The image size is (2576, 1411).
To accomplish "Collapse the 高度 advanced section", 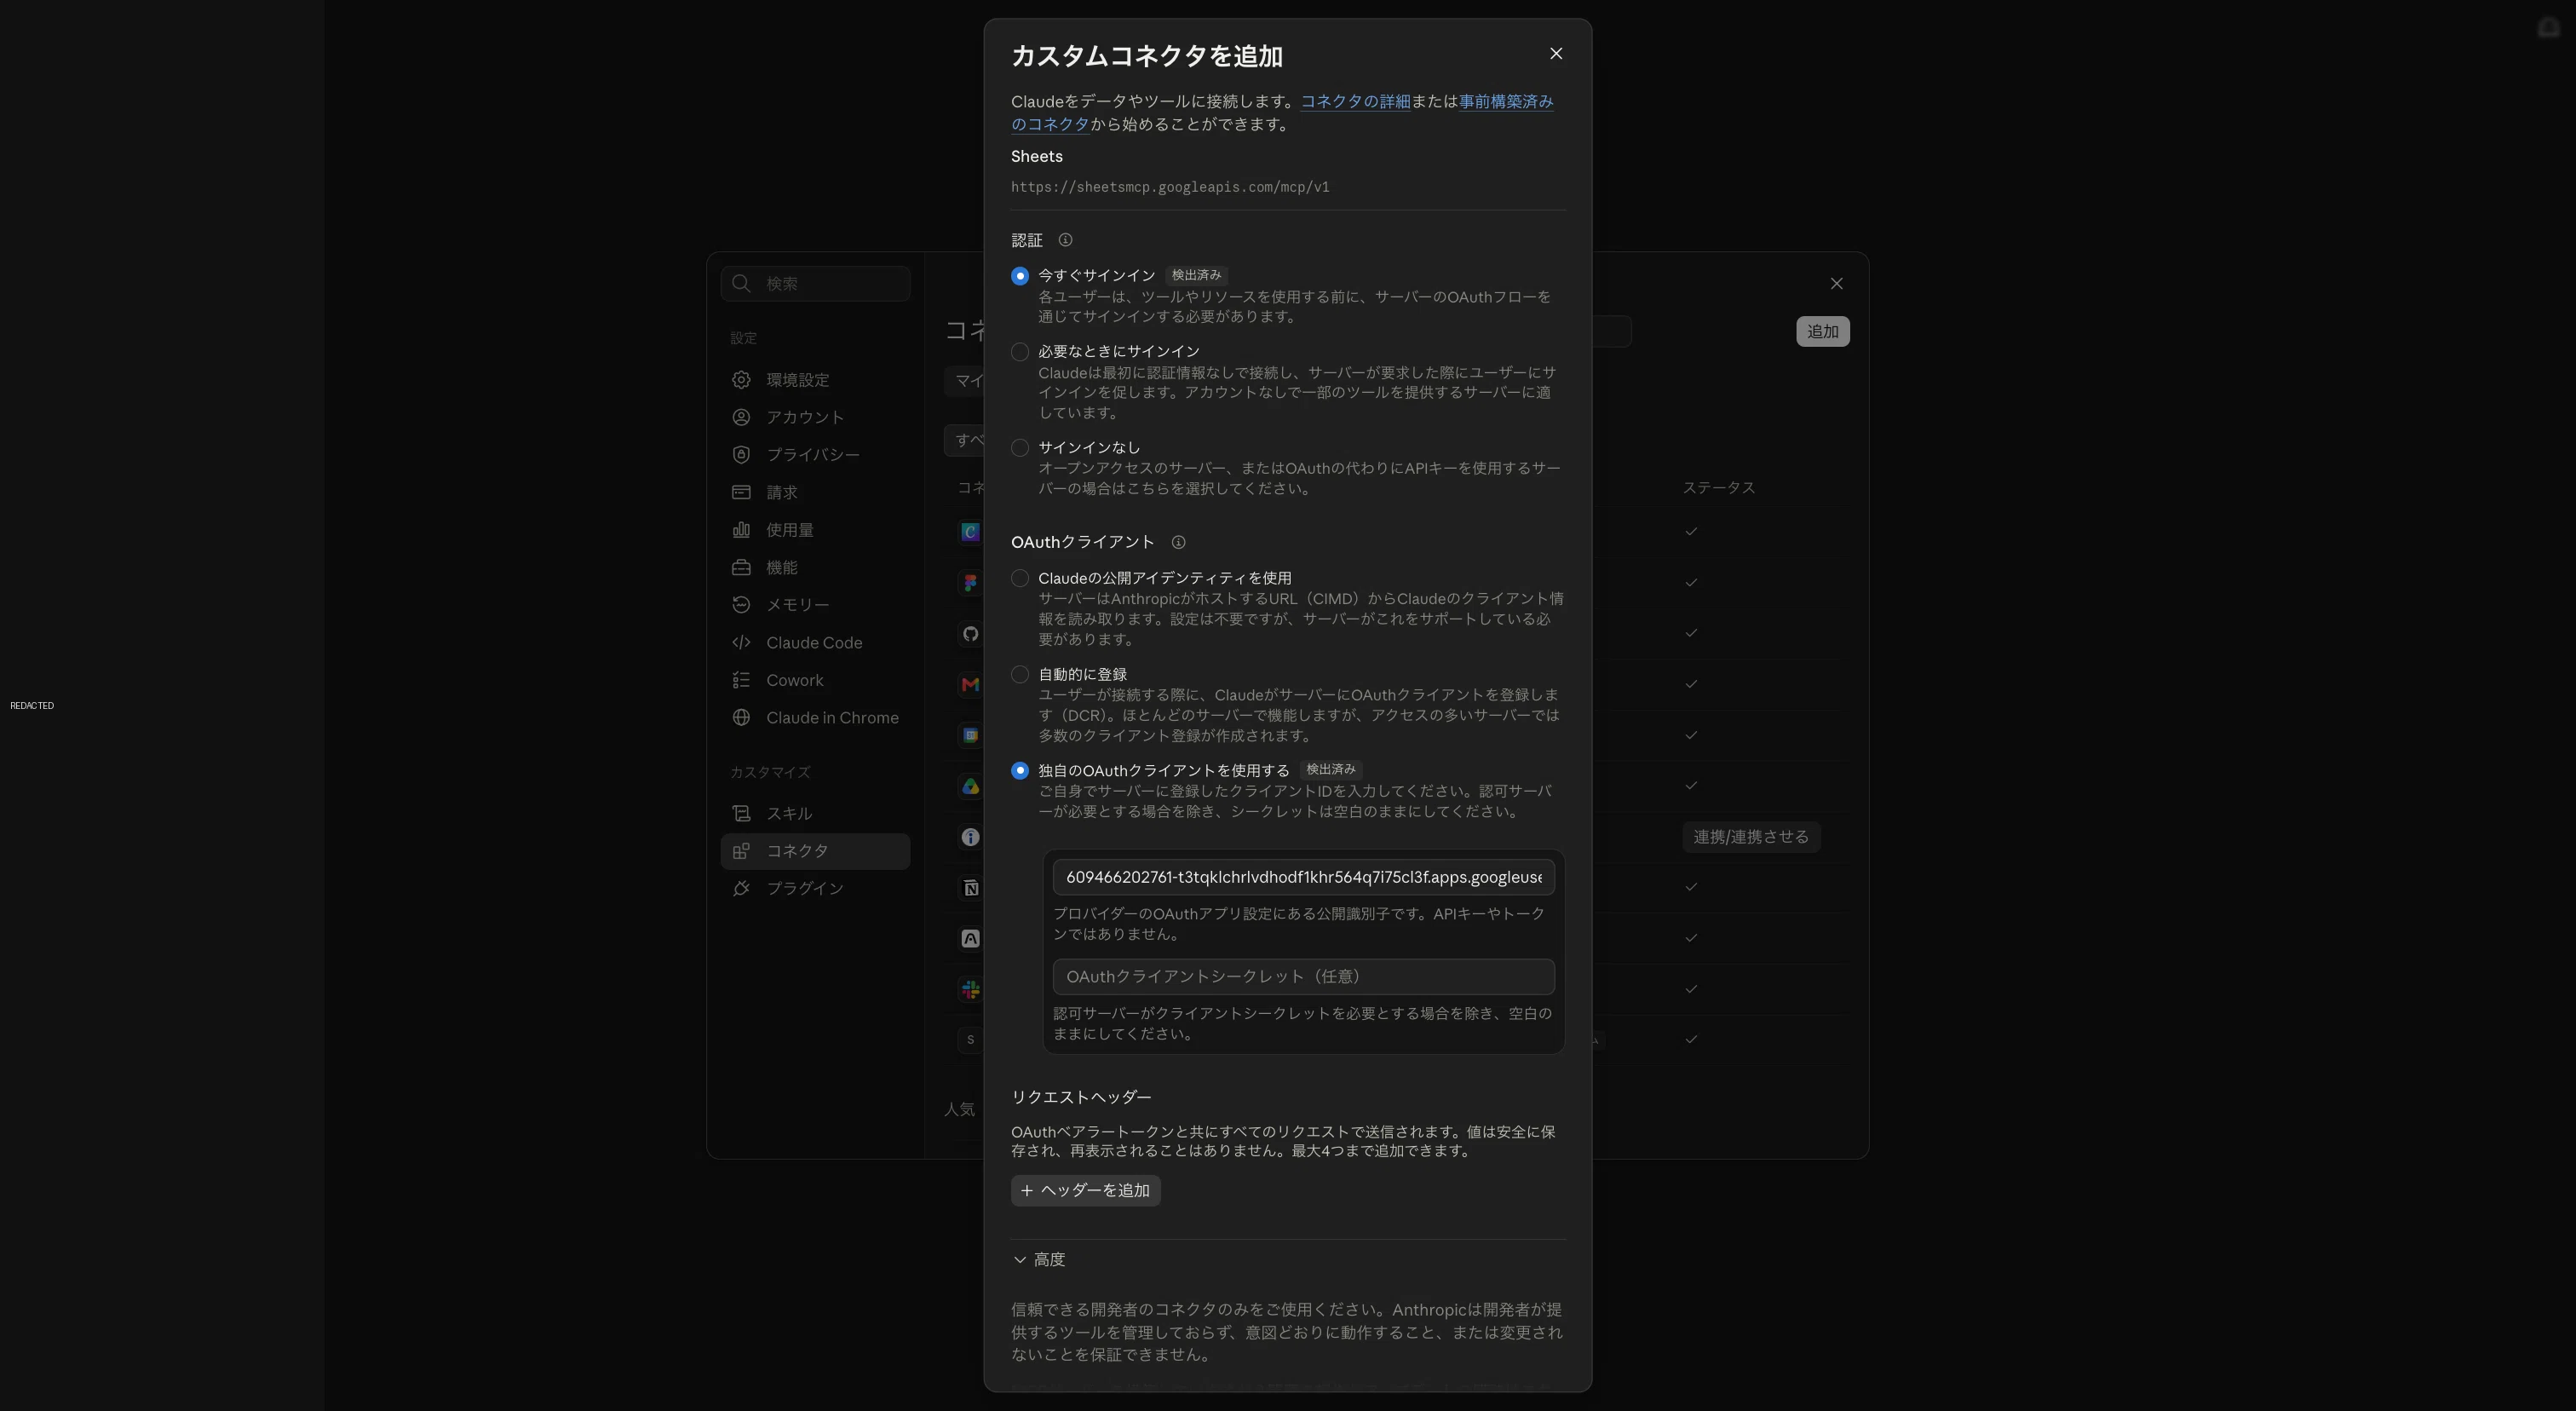I will 1039,1260.
